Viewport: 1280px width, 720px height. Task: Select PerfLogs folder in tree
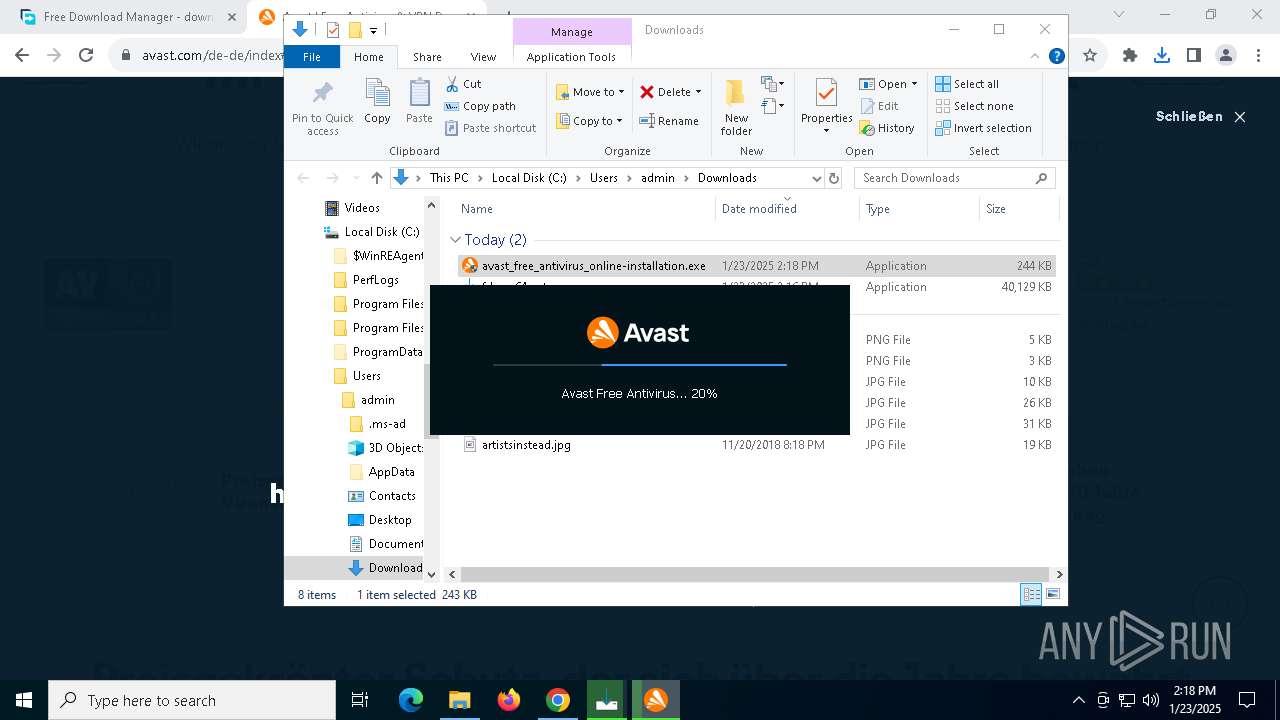[366, 280]
